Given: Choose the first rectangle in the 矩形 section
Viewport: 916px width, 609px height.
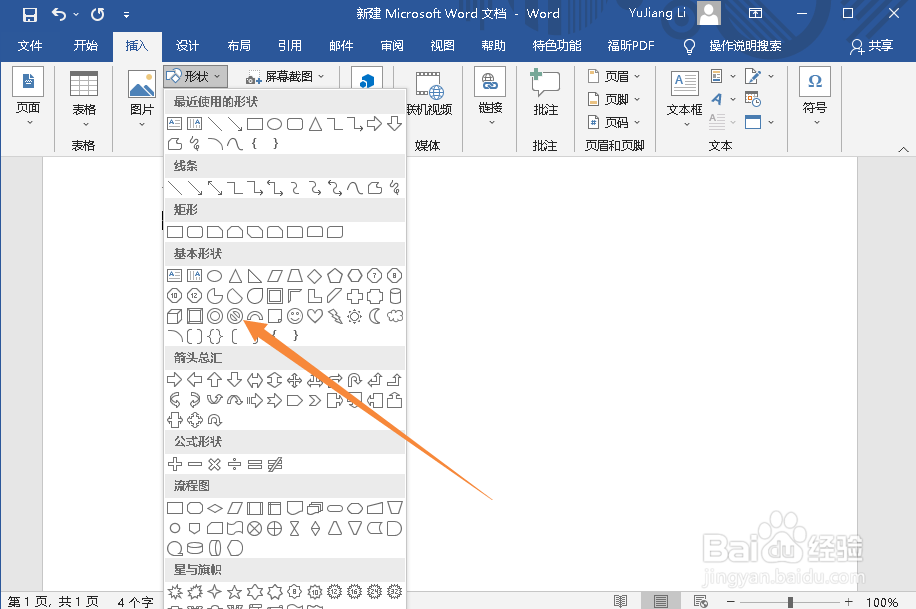Looking at the screenshot, I should (x=175, y=232).
